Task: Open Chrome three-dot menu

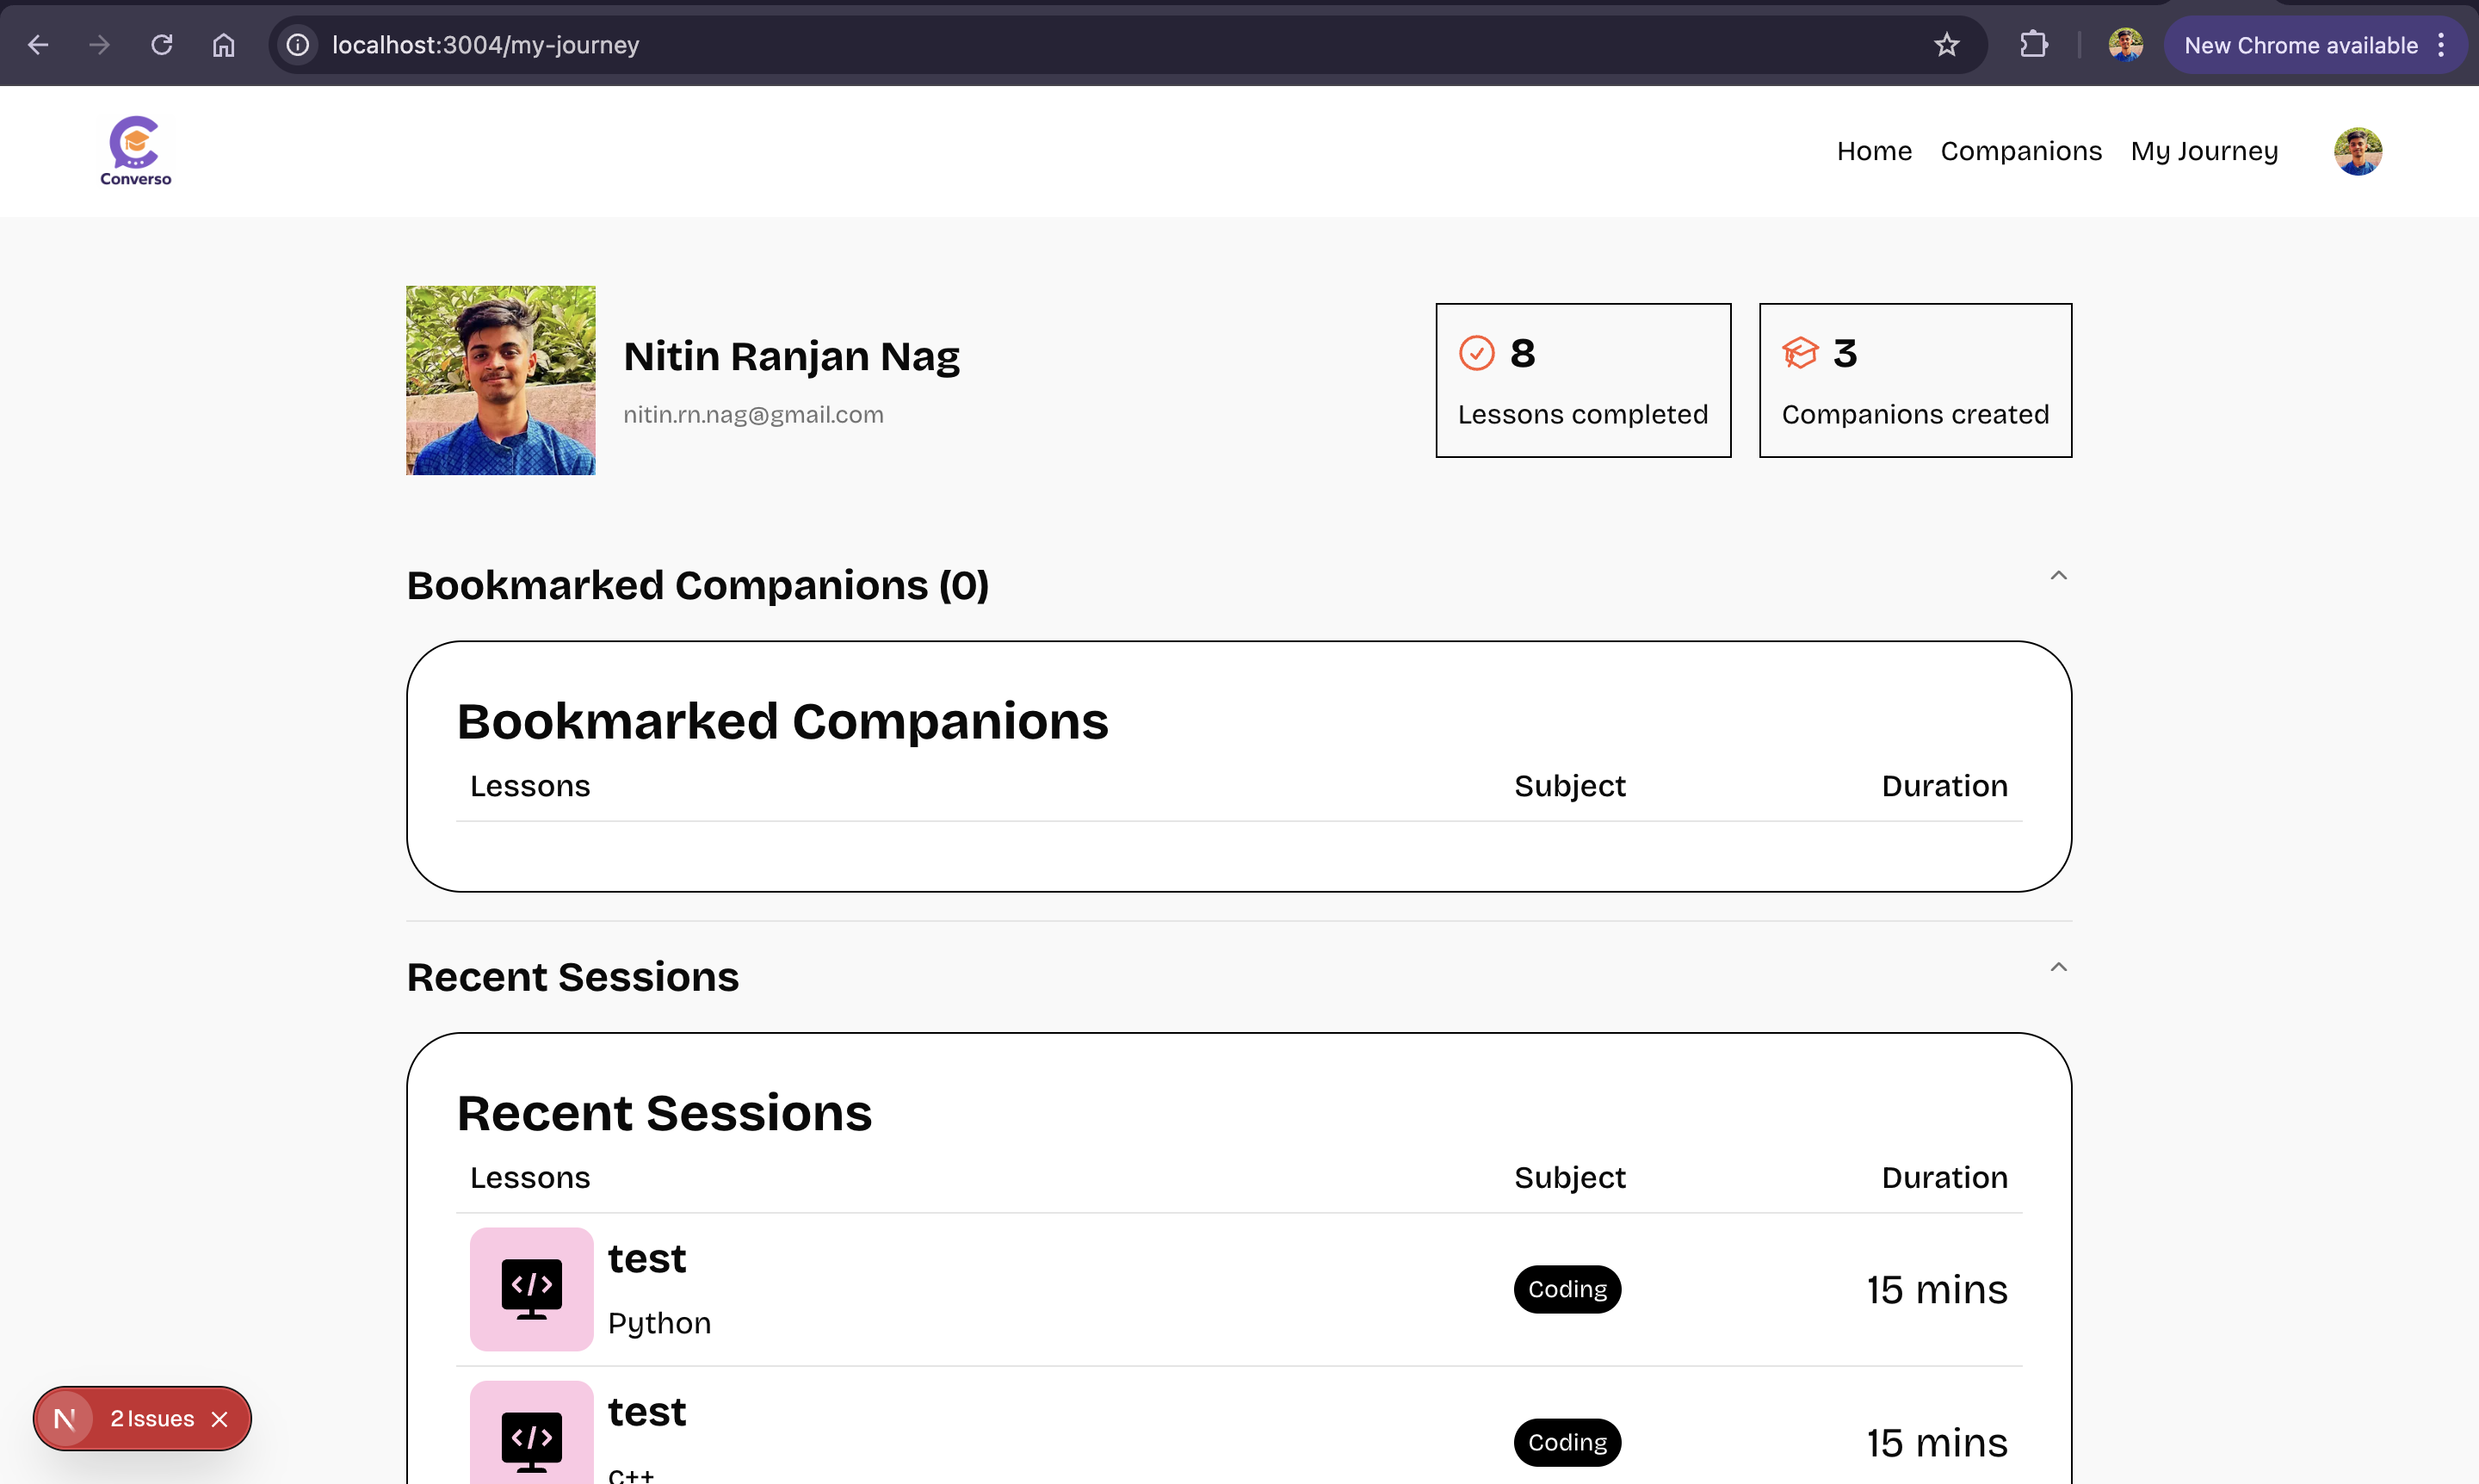Action: 2441,45
